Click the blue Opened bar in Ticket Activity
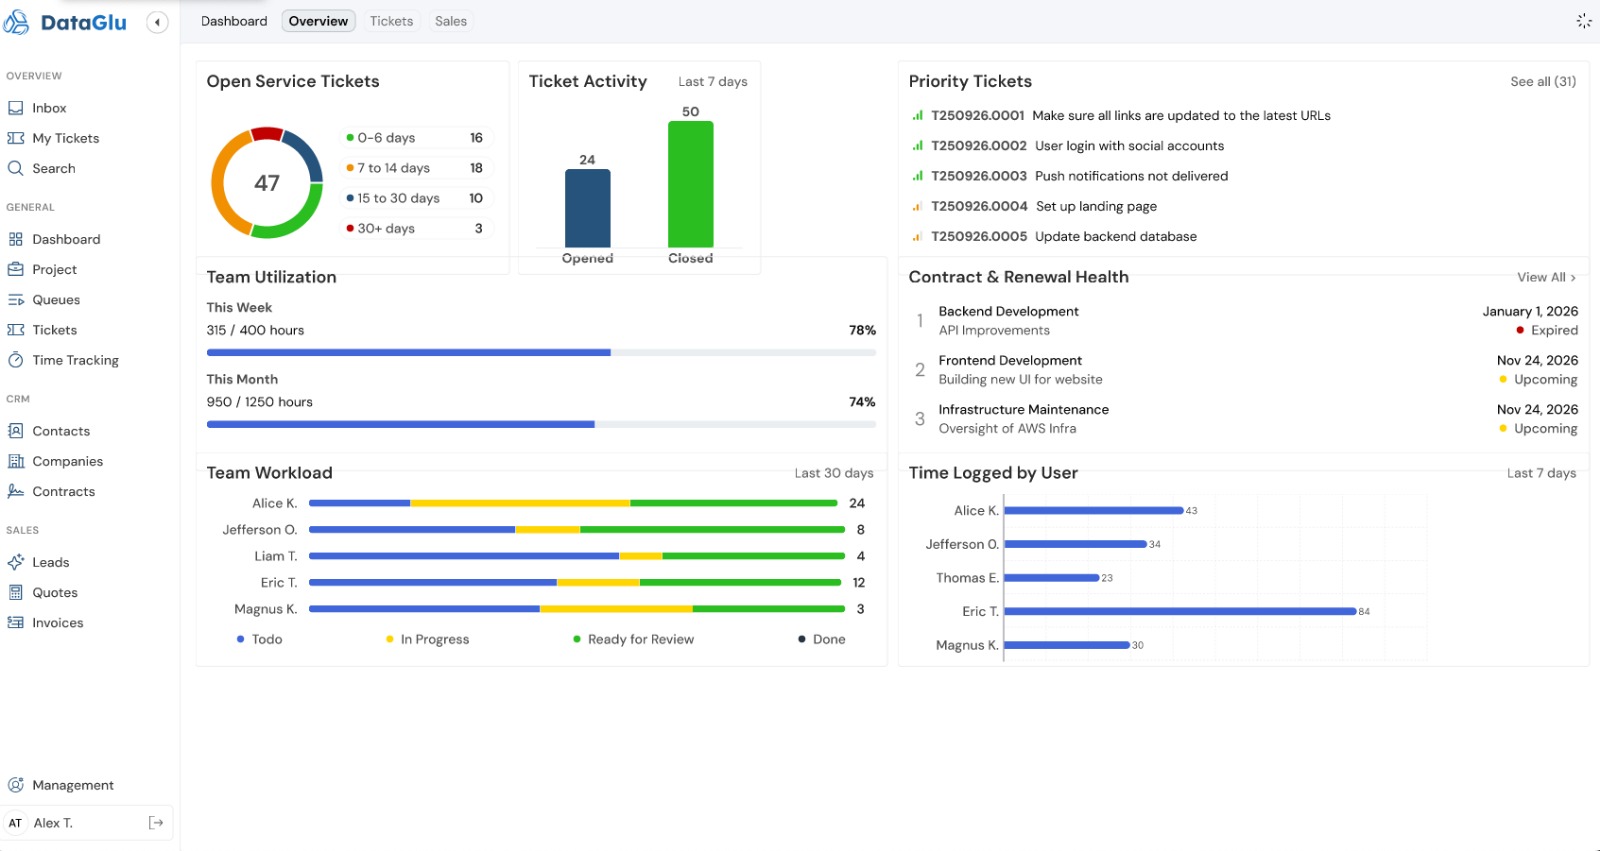Viewport: 1600px width, 851px height. (x=588, y=208)
